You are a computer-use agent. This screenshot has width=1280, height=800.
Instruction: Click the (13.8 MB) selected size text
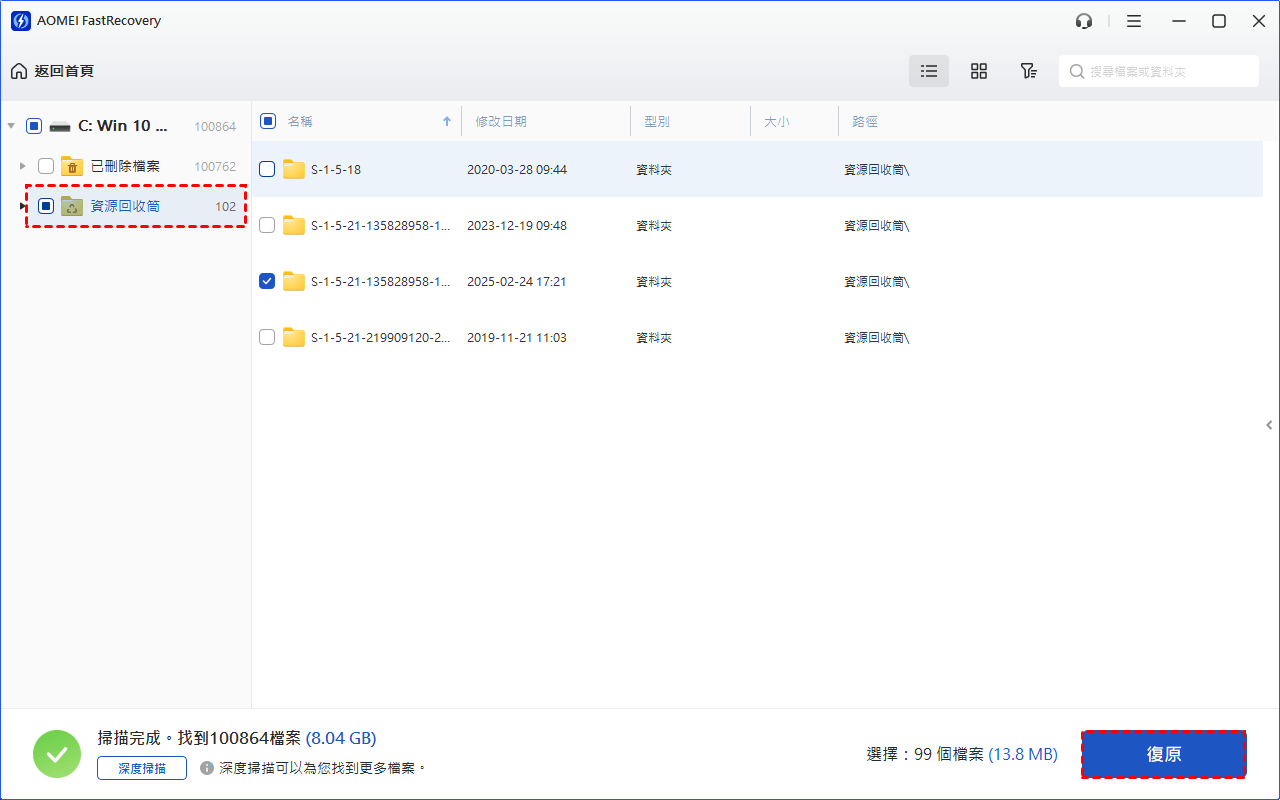1023,754
